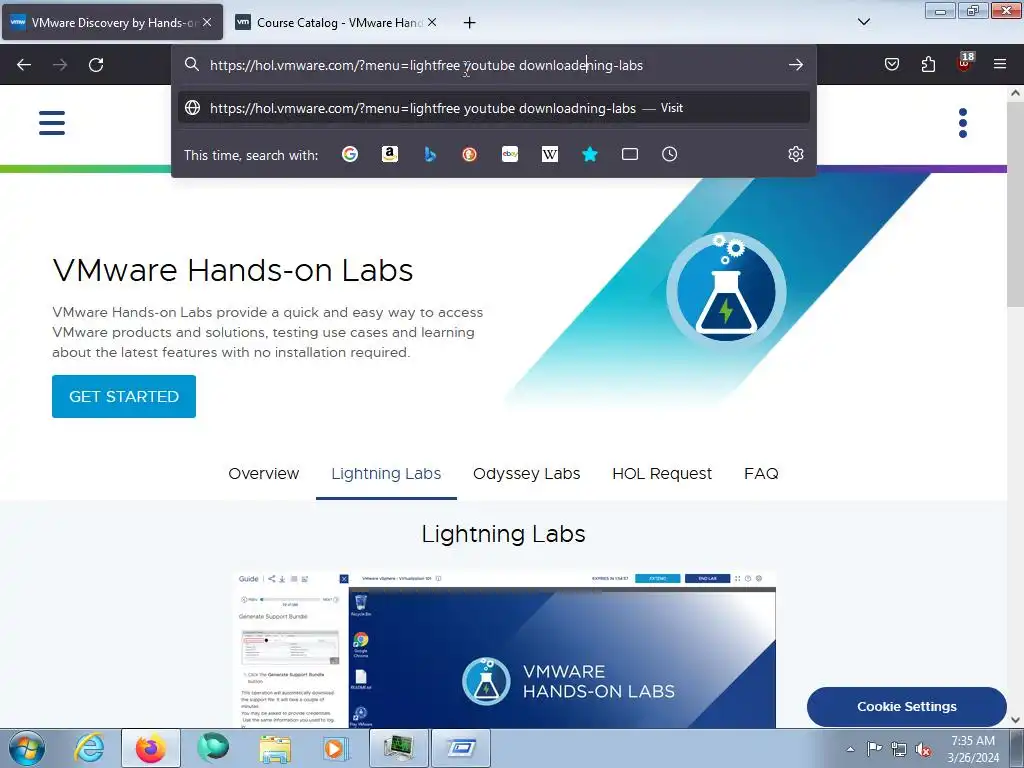Click the Lightning Labs video thumbnail
The height and width of the screenshot is (768, 1024).
click(x=504, y=650)
